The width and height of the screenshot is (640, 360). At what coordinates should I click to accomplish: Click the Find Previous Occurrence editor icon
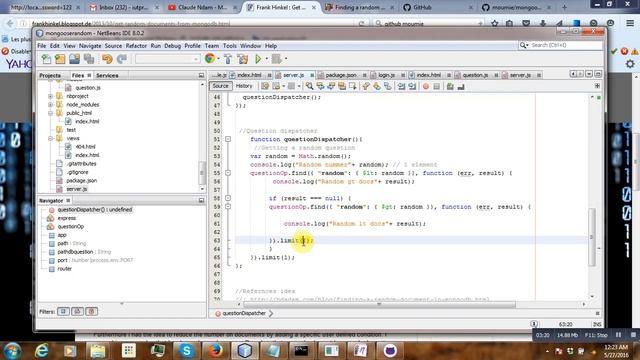tap(320, 86)
